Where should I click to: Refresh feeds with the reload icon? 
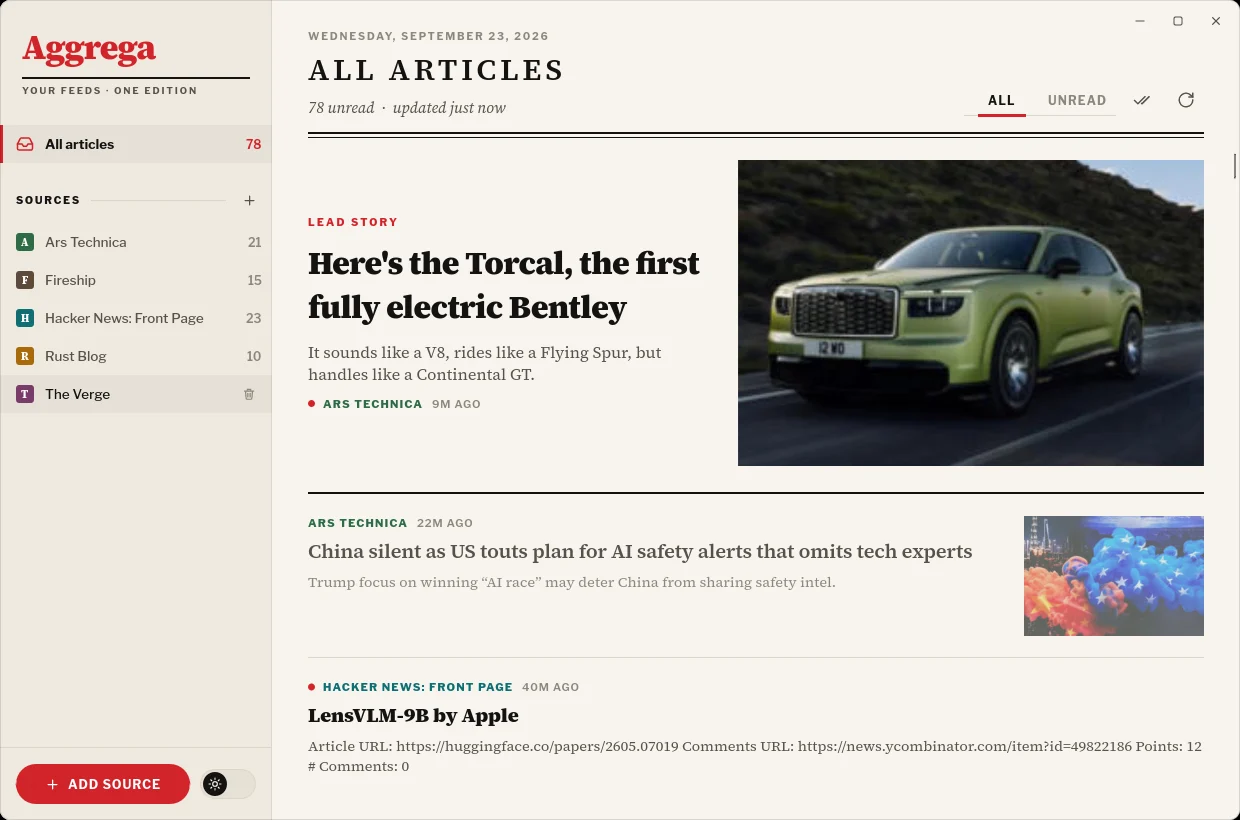click(1186, 100)
